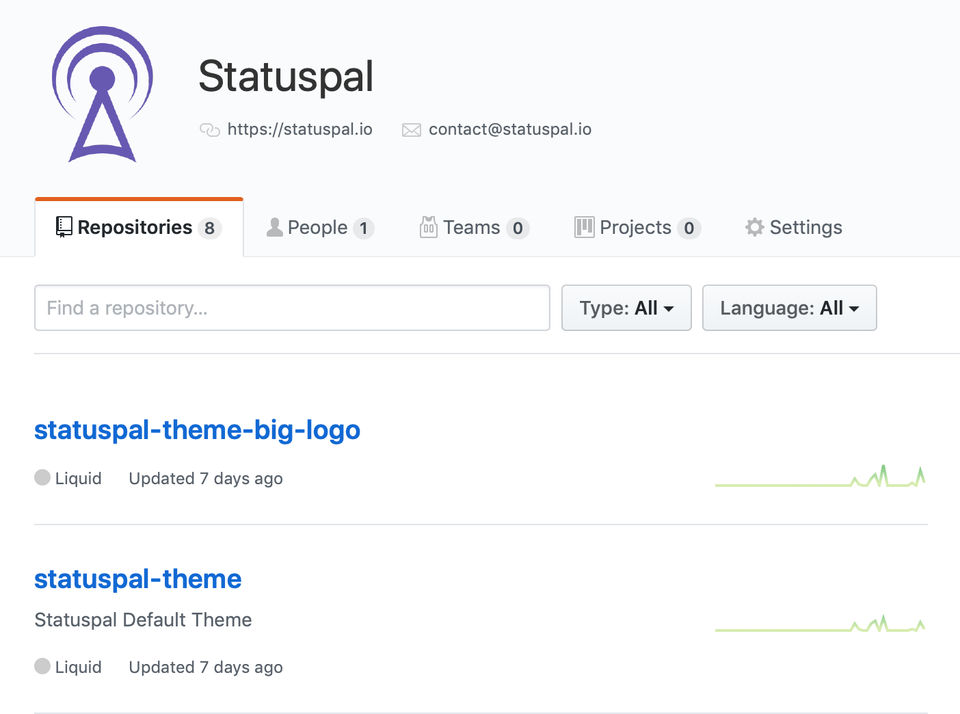Open the Projects tab
960x714 pixels.
[x=637, y=228]
